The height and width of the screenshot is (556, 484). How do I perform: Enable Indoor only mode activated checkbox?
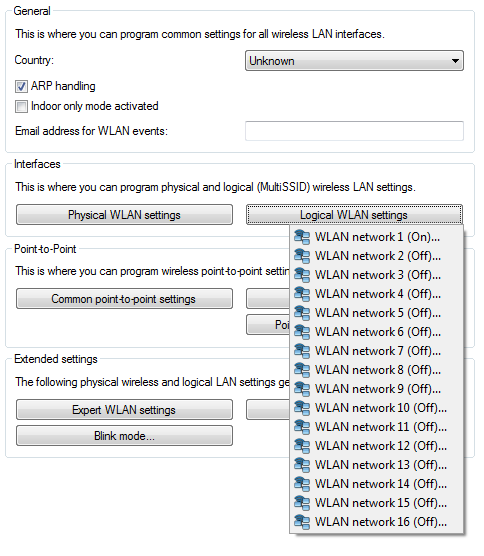[x=21, y=106]
